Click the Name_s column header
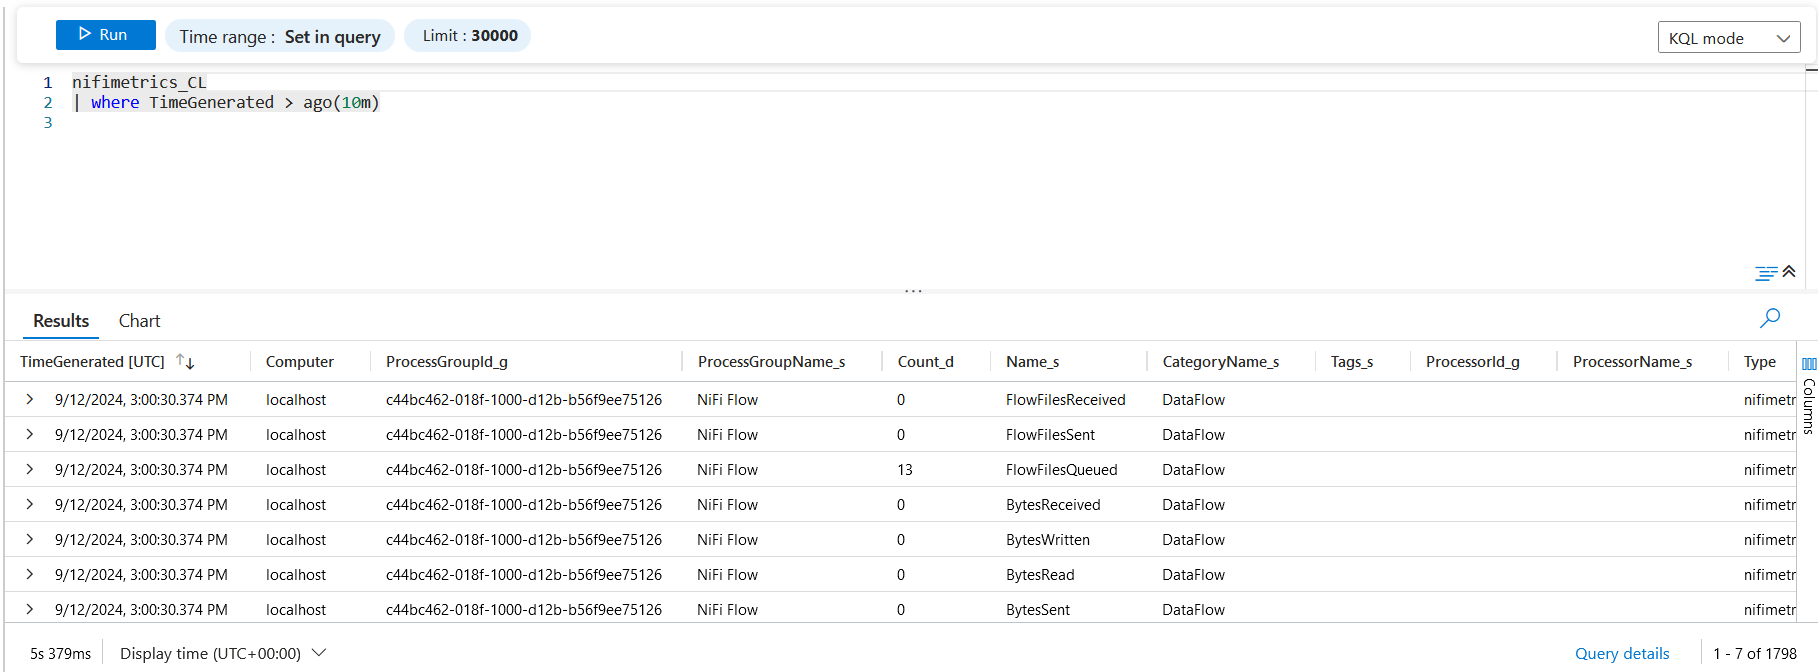 1032,362
